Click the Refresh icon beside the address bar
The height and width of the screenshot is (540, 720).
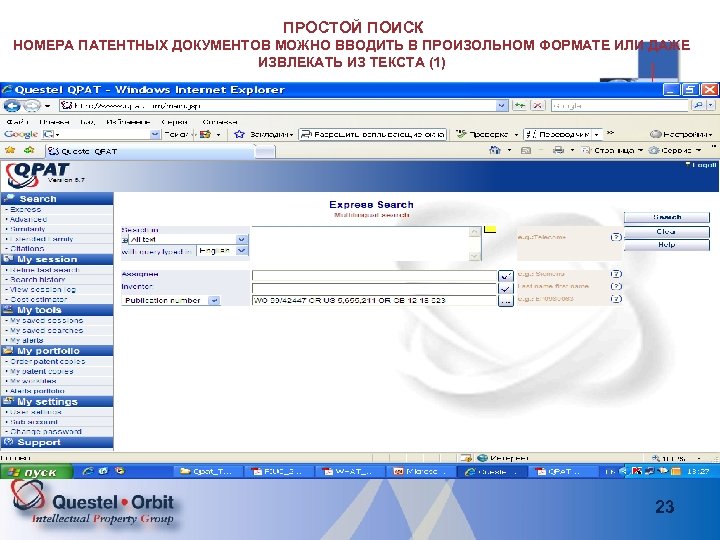pyautogui.click(x=520, y=106)
